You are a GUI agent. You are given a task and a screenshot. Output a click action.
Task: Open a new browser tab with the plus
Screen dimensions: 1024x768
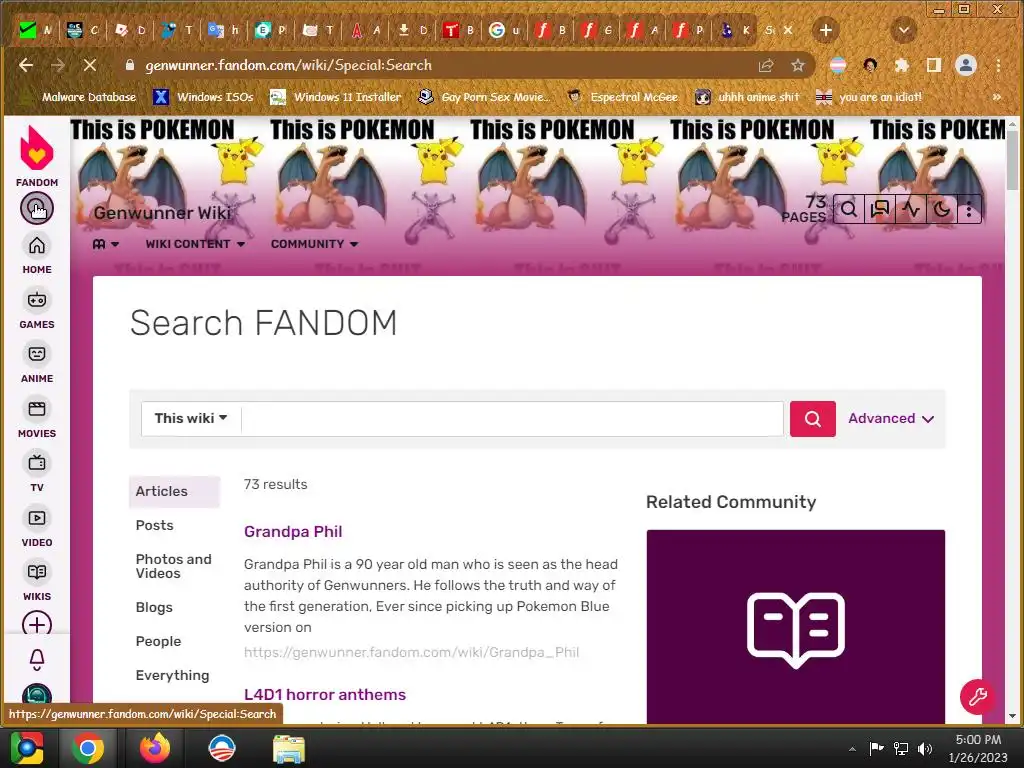(825, 30)
